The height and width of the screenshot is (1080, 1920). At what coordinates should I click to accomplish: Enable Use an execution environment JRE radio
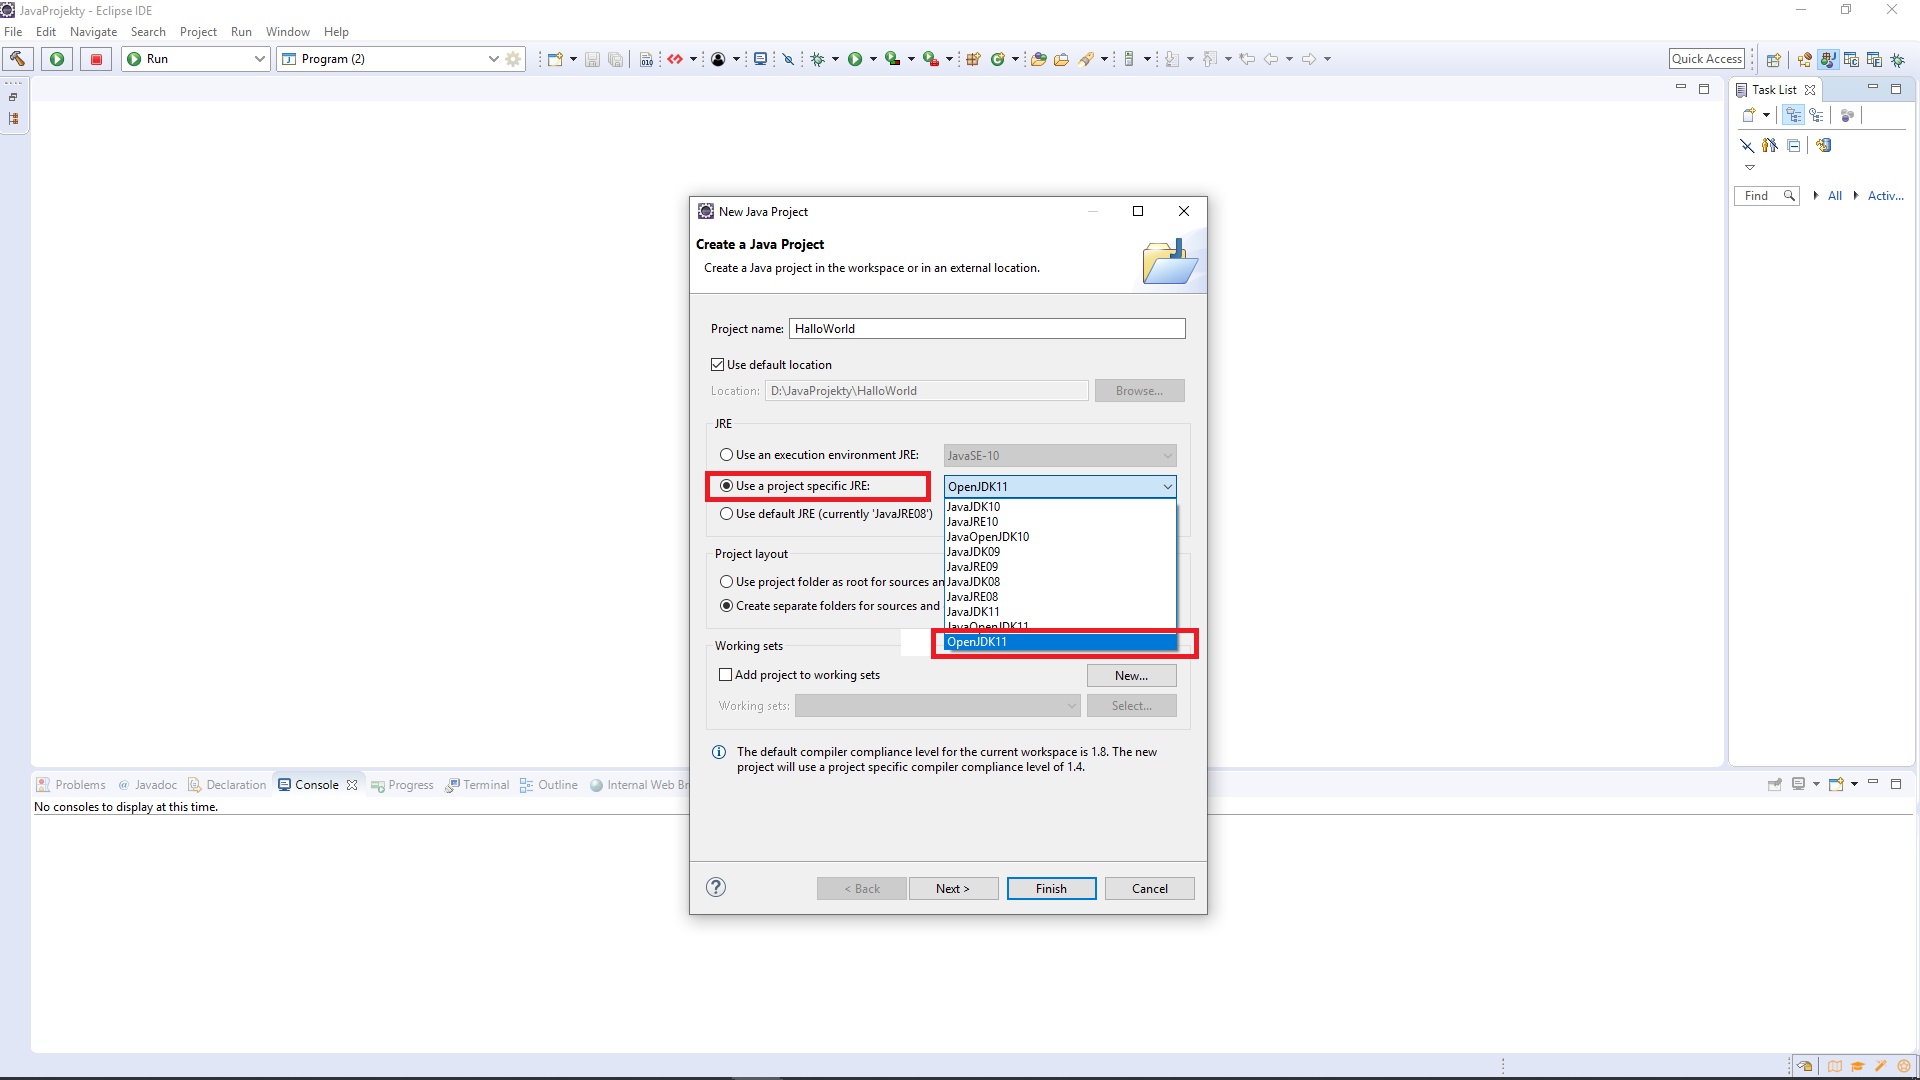(x=727, y=455)
